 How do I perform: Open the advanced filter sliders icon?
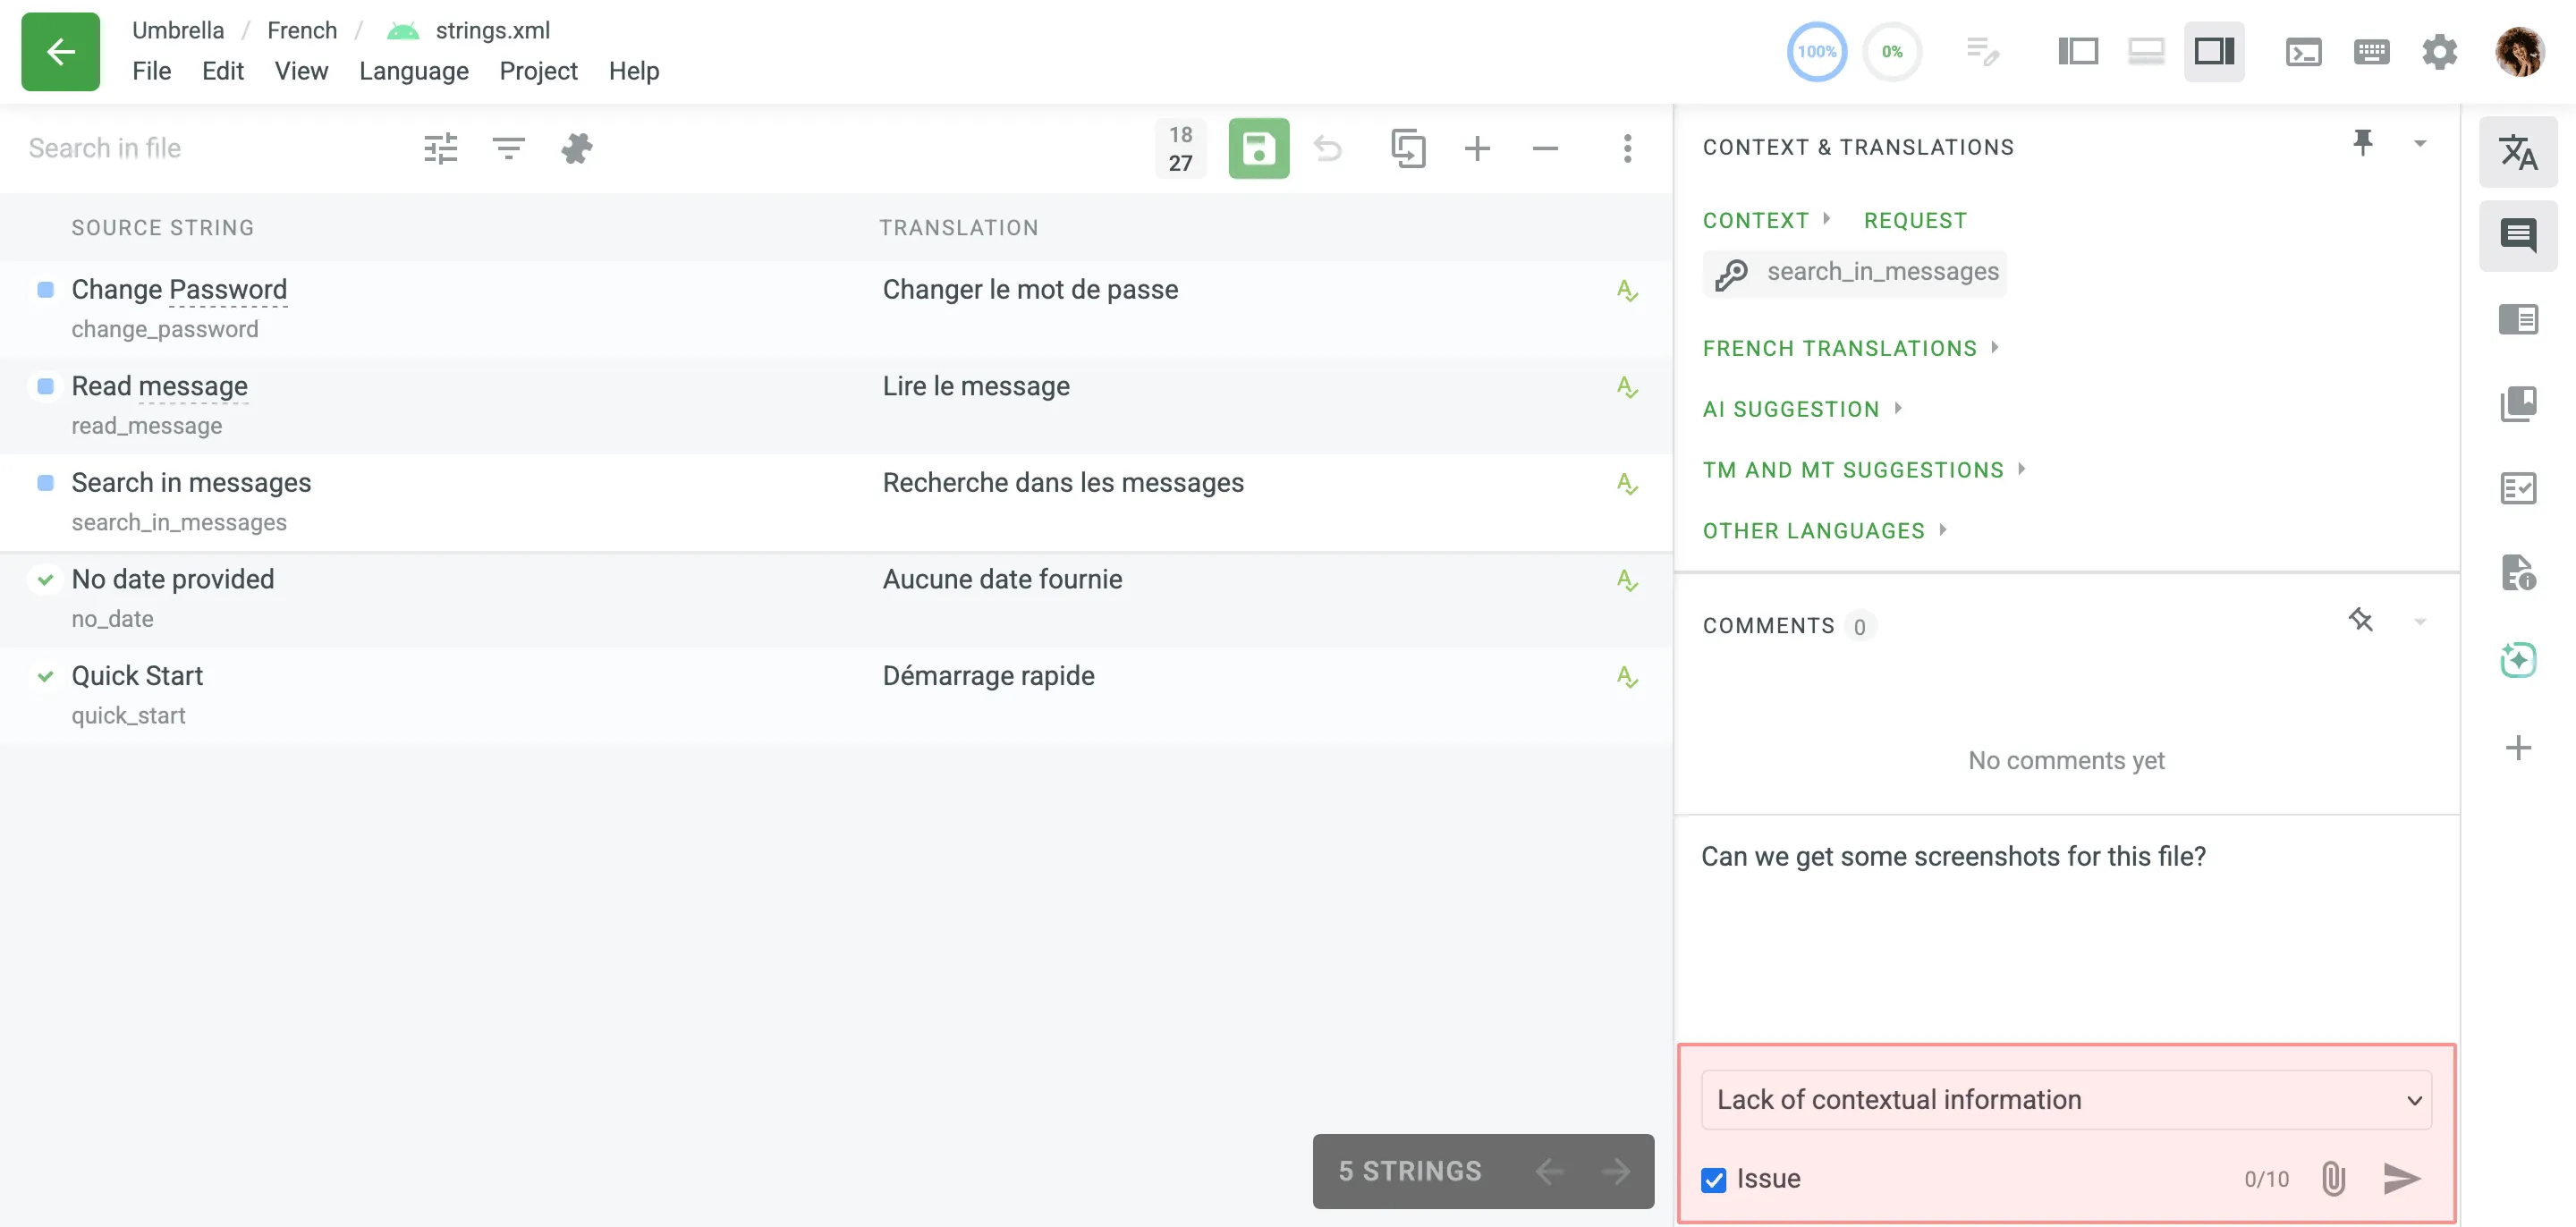click(x=440, y=149)
